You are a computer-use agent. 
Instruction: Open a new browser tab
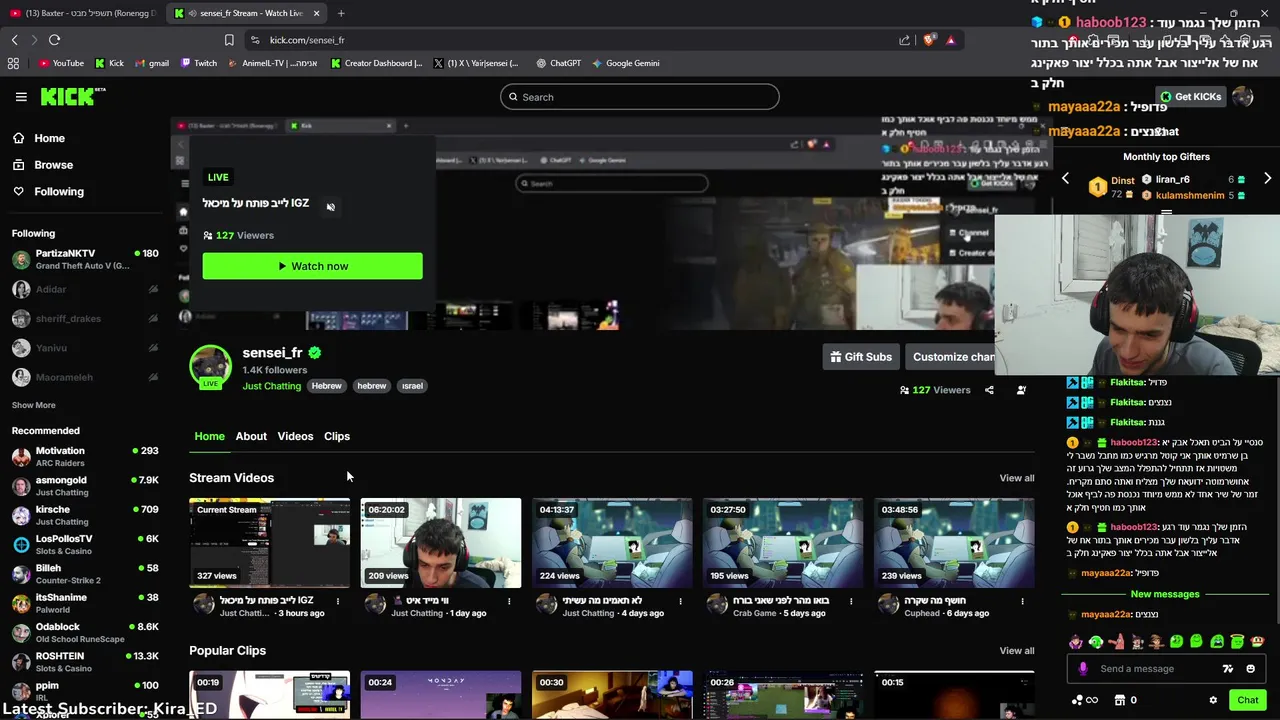[x=341, y=13]
